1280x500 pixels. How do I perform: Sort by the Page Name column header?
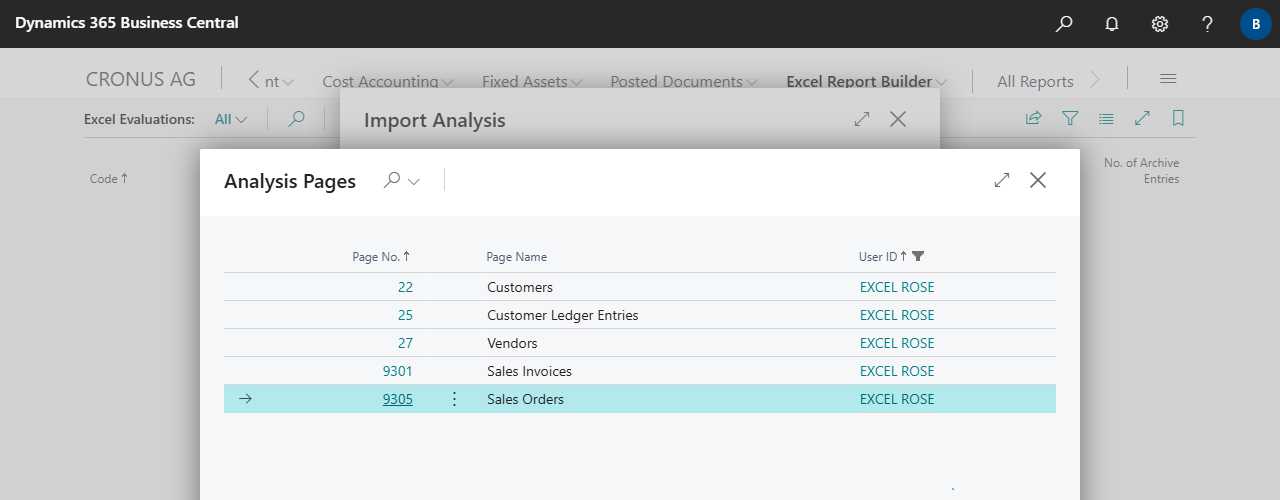click(x=517, y=257)
